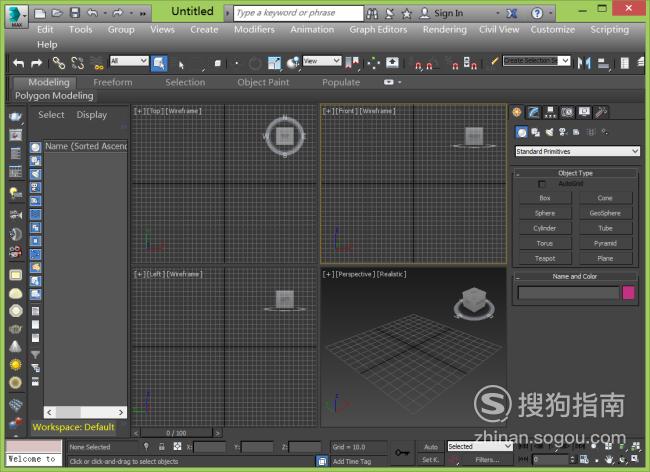Viewport: 650px width, 472px height.
Task: Open the Modifiers menu
Action: [254, 29]
